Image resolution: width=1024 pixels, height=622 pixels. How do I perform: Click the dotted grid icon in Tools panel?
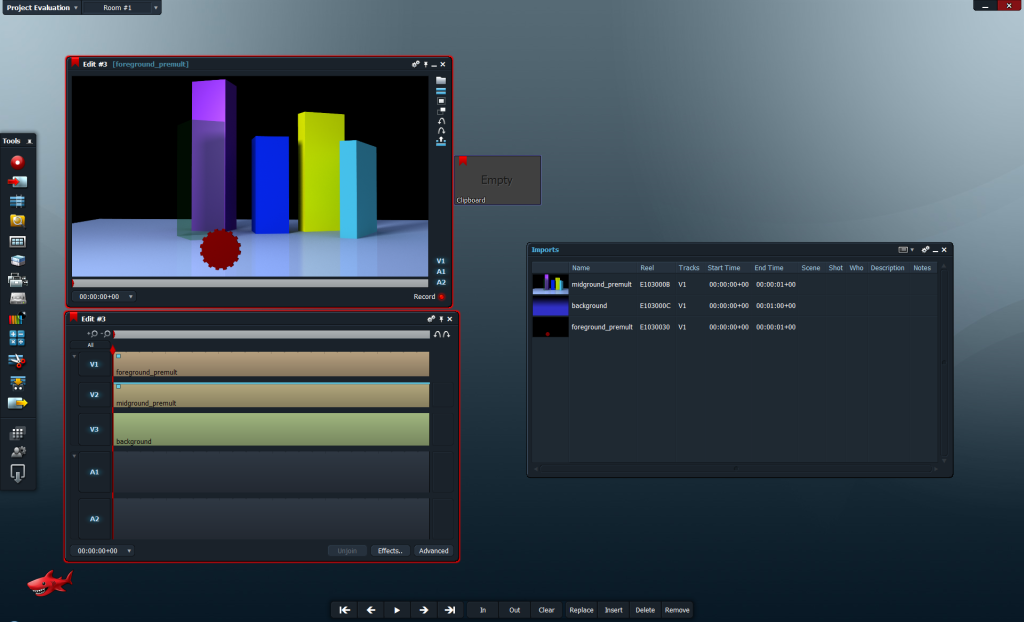pos(18,433)
